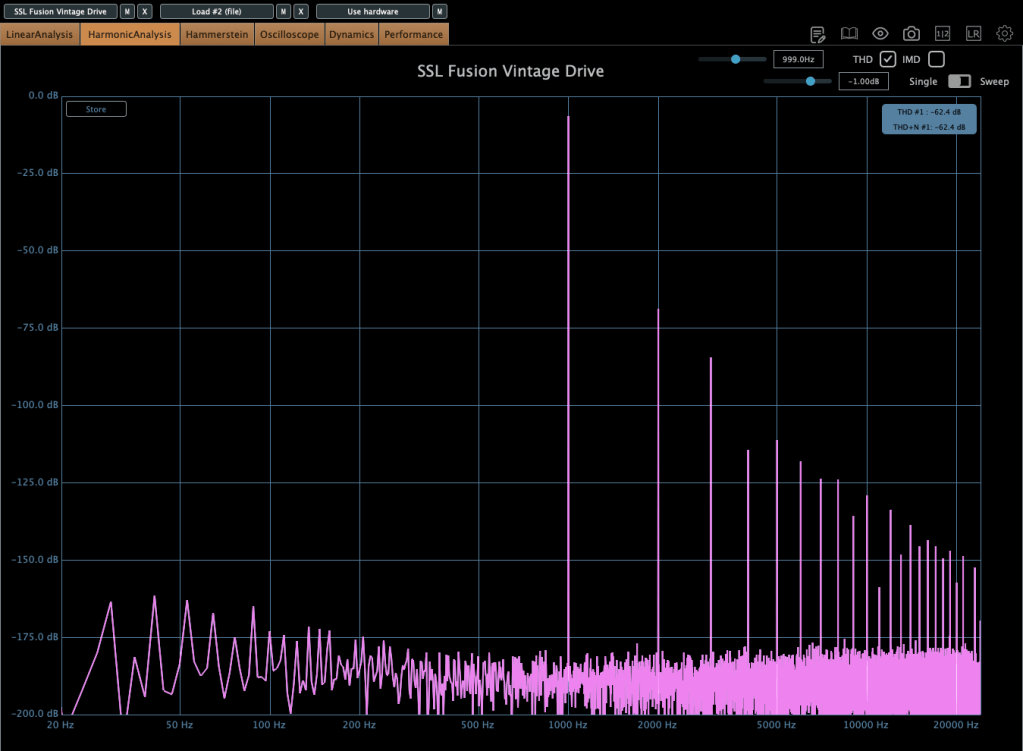Remove the SSL Fusion Vintage Drive plugin

[x=145, y=11]
